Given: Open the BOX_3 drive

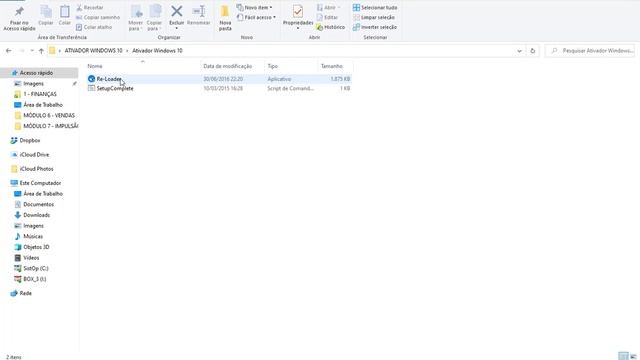Looking at the screenshot, I should coord(35,279).
